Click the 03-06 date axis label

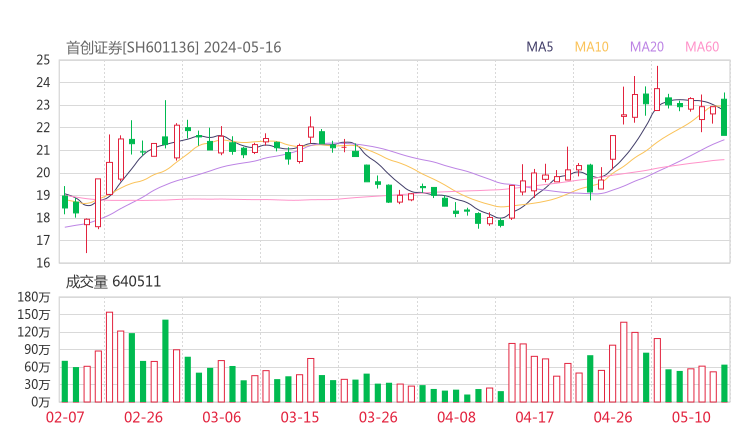pyautogui.click(x=221, y=417)
